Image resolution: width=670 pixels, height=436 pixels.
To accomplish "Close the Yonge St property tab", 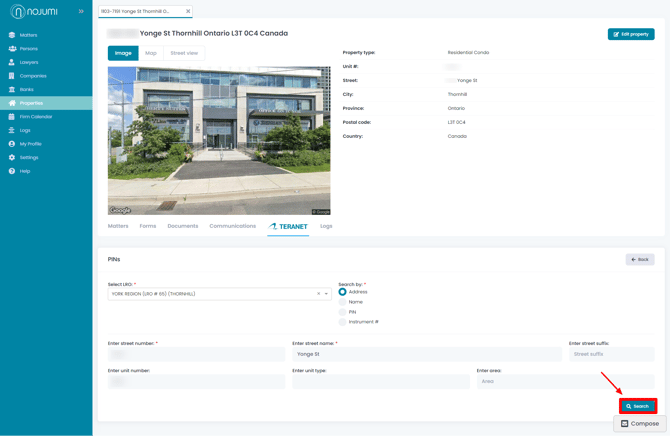I will (188, 12).
